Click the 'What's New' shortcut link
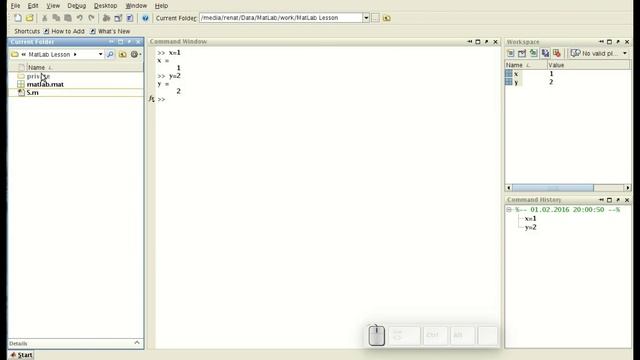The width and height of the screenshot is (640, 360). click(110, 31)
